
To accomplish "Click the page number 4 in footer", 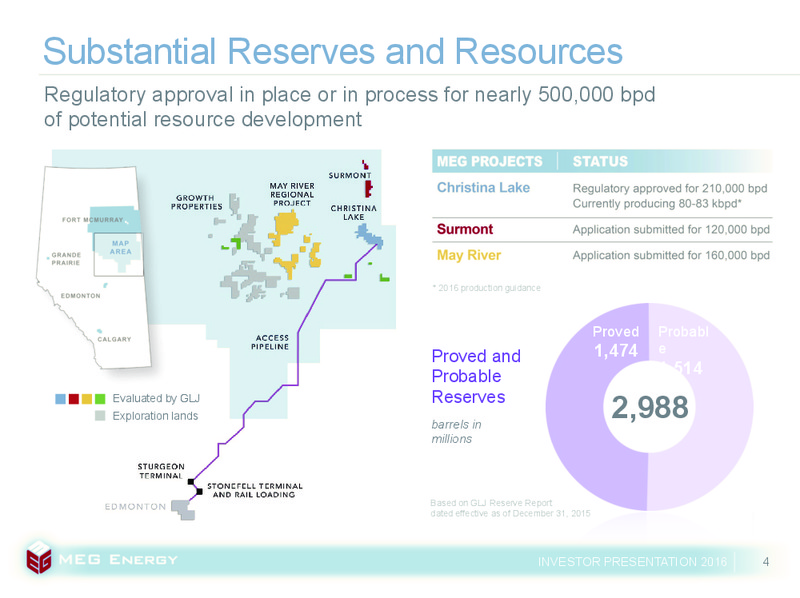I will tap(765, 562).
